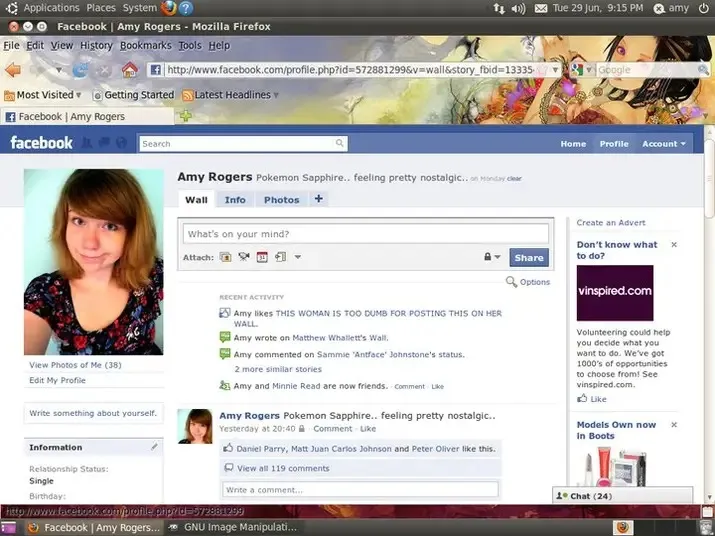
Task: Click the browser search magnifier icon
Action: click(703, 70)
